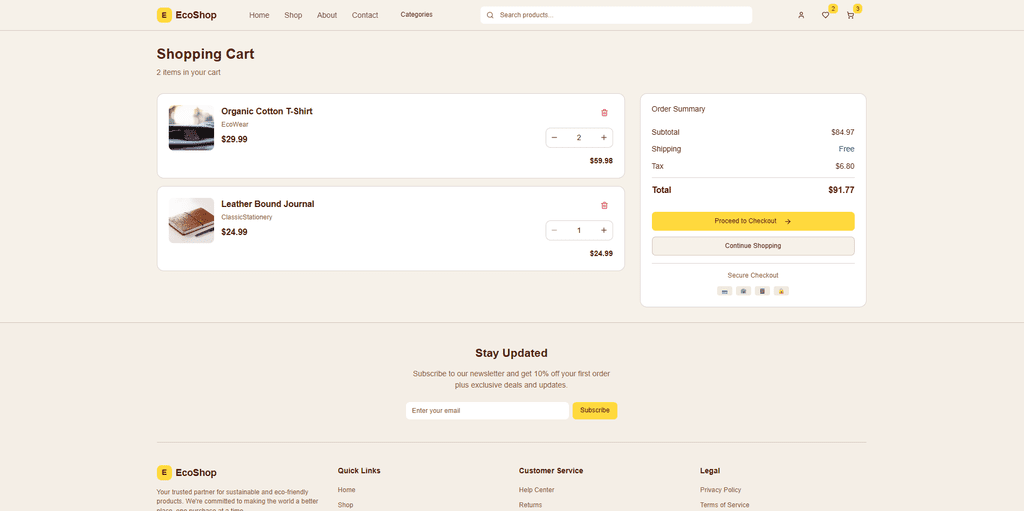
Task: Click the ClassicStationery brand label
Action: (x=247, y=217)
